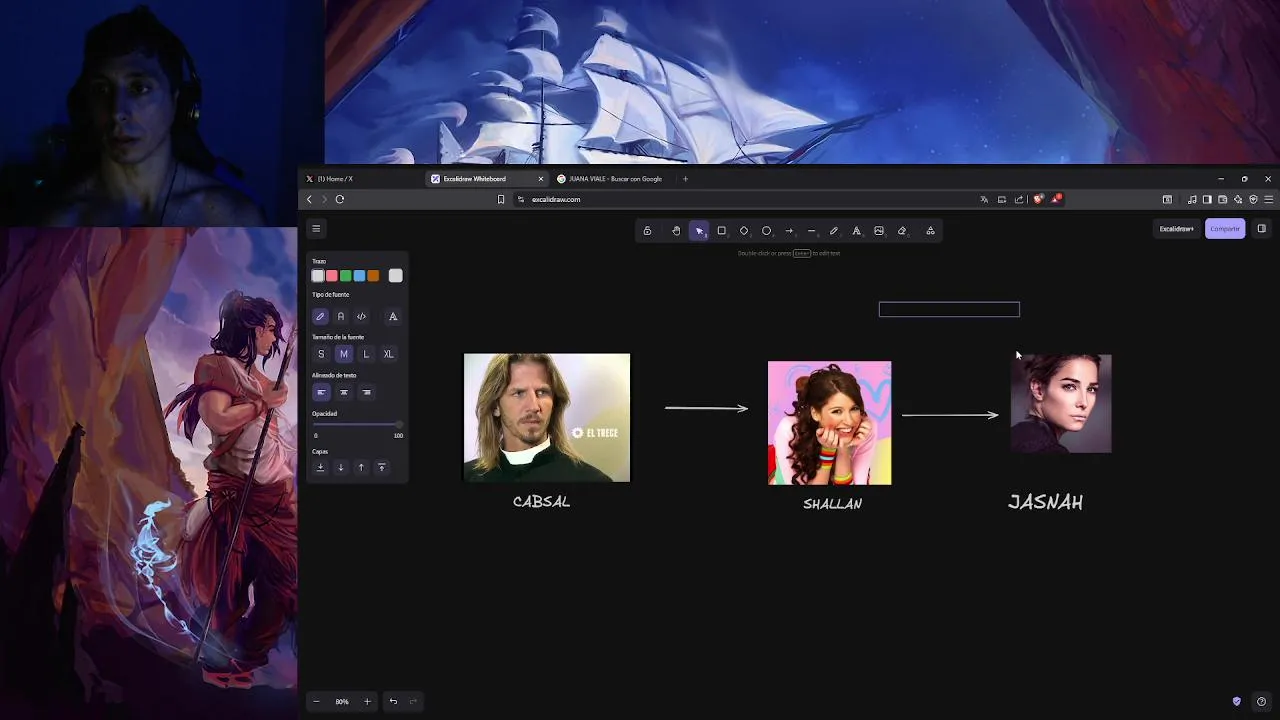
Task: Click the Opacidad slider track
Action: tap(357, 425)
